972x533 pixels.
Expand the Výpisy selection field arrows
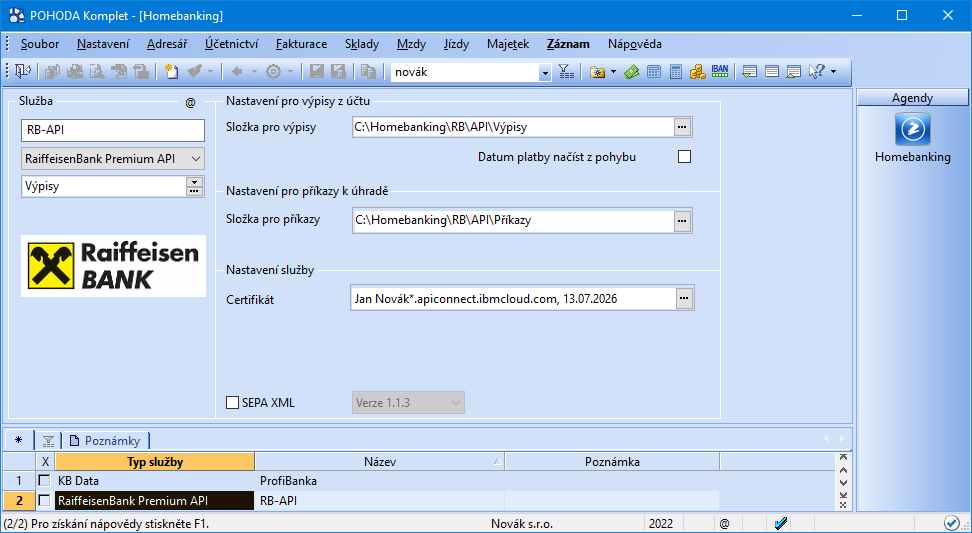tap(195, 186)
